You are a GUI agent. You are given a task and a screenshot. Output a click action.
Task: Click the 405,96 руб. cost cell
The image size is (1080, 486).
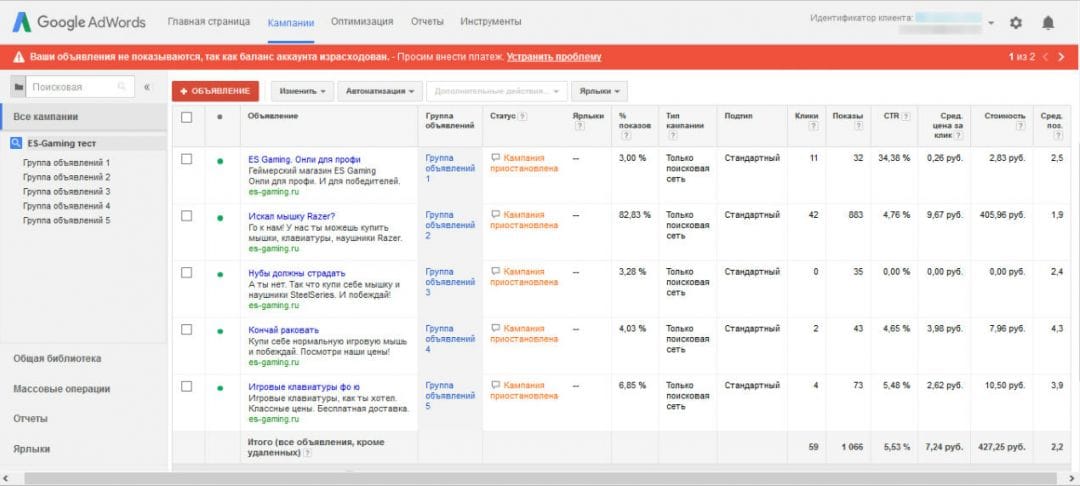point(1002,215)
